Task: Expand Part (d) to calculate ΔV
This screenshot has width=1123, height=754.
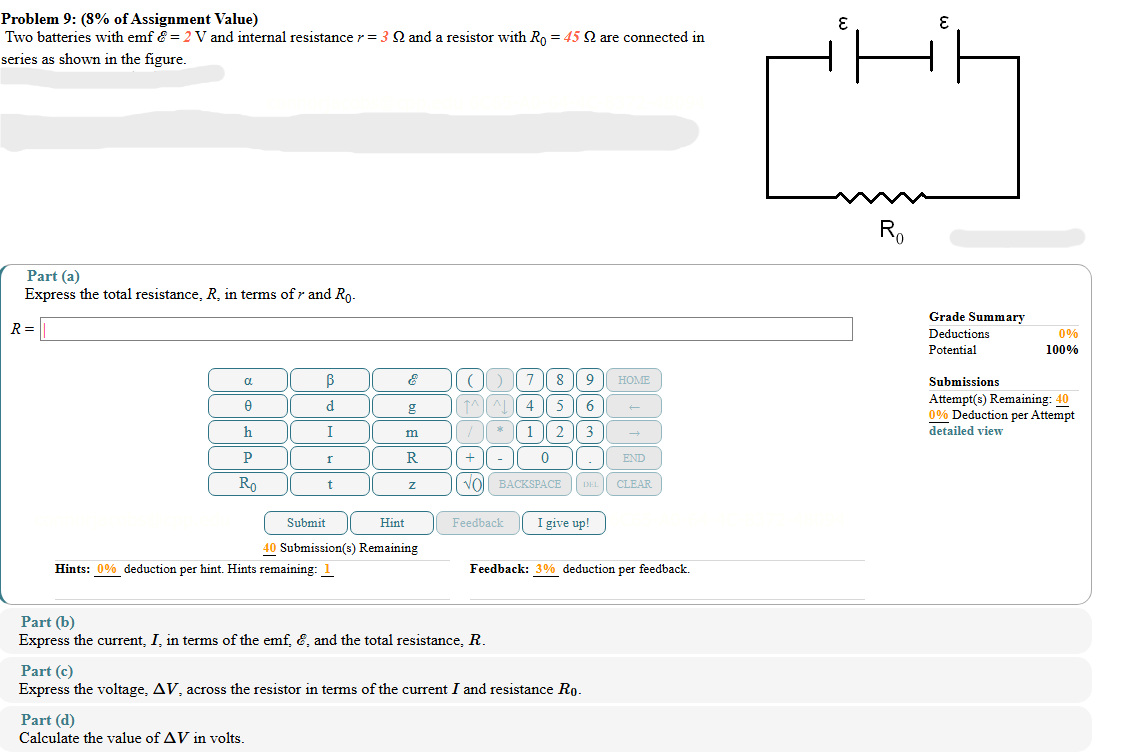Action: click(47, 719)
